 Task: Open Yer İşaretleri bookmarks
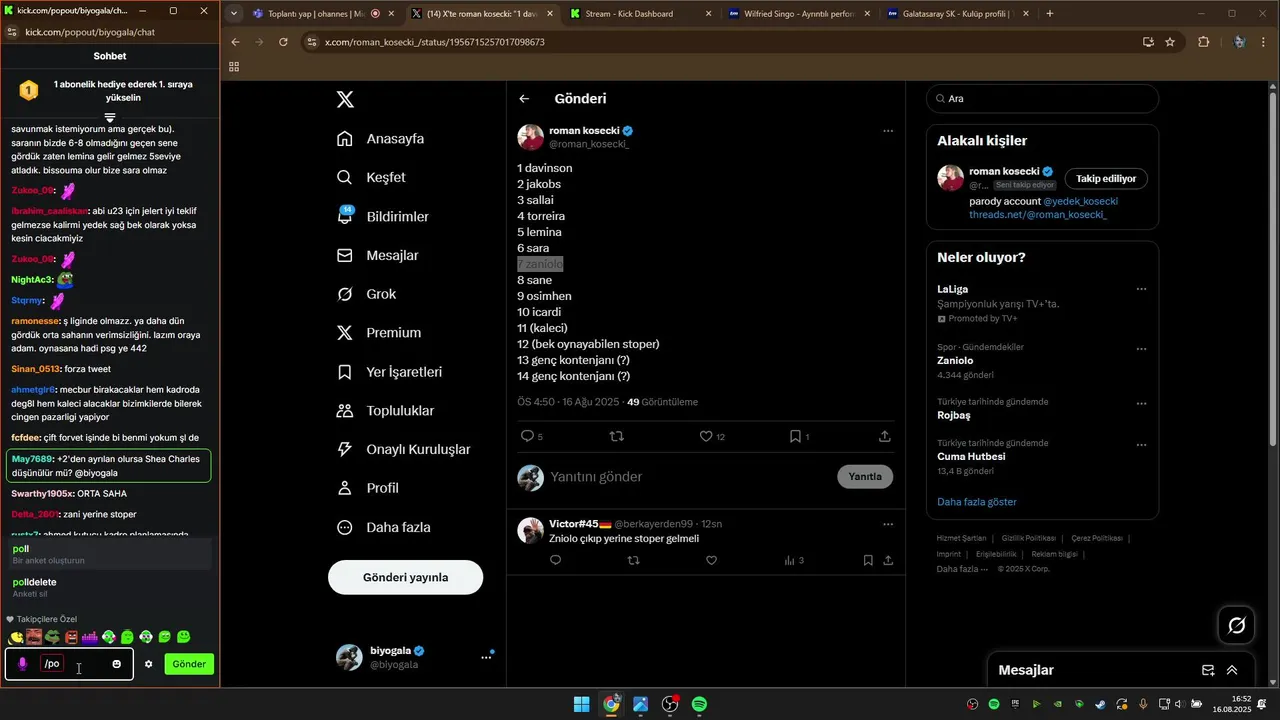(x=390, y=372)
